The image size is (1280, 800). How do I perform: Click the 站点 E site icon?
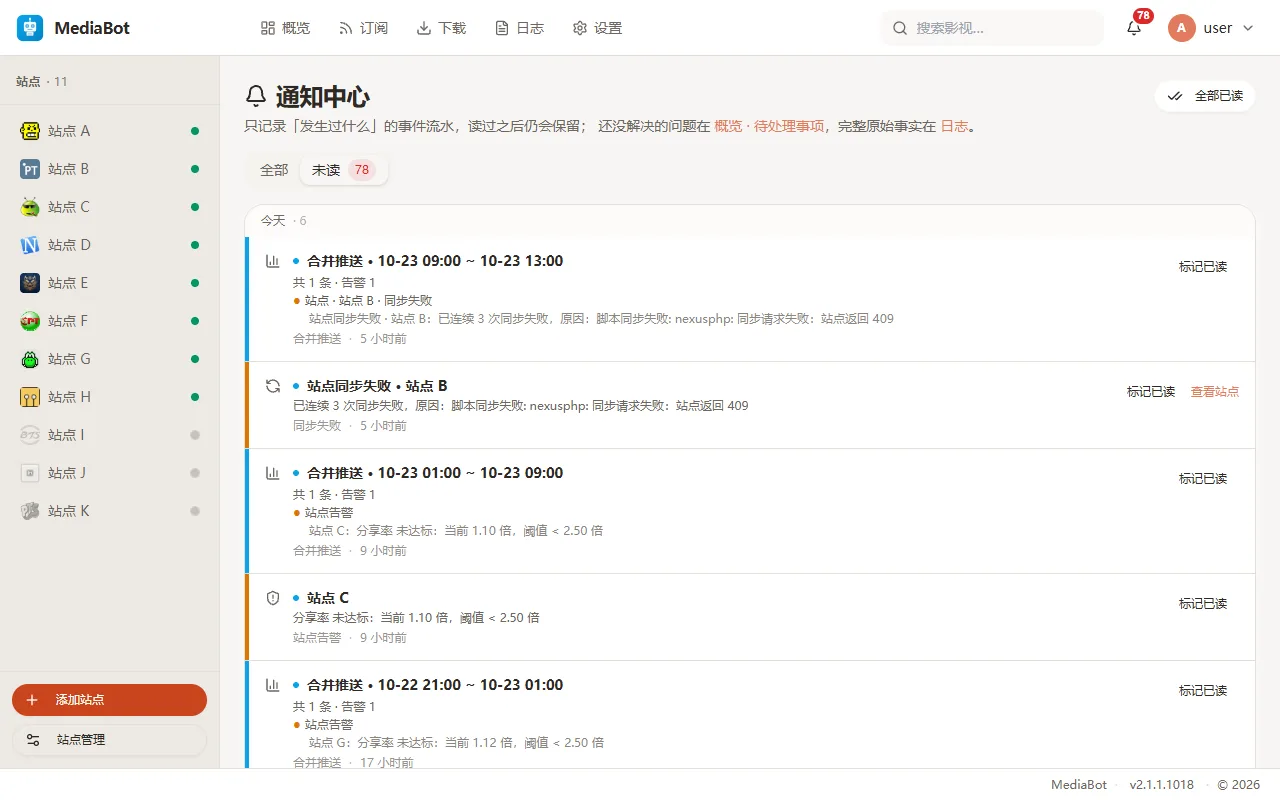click(x=30, y=283)
